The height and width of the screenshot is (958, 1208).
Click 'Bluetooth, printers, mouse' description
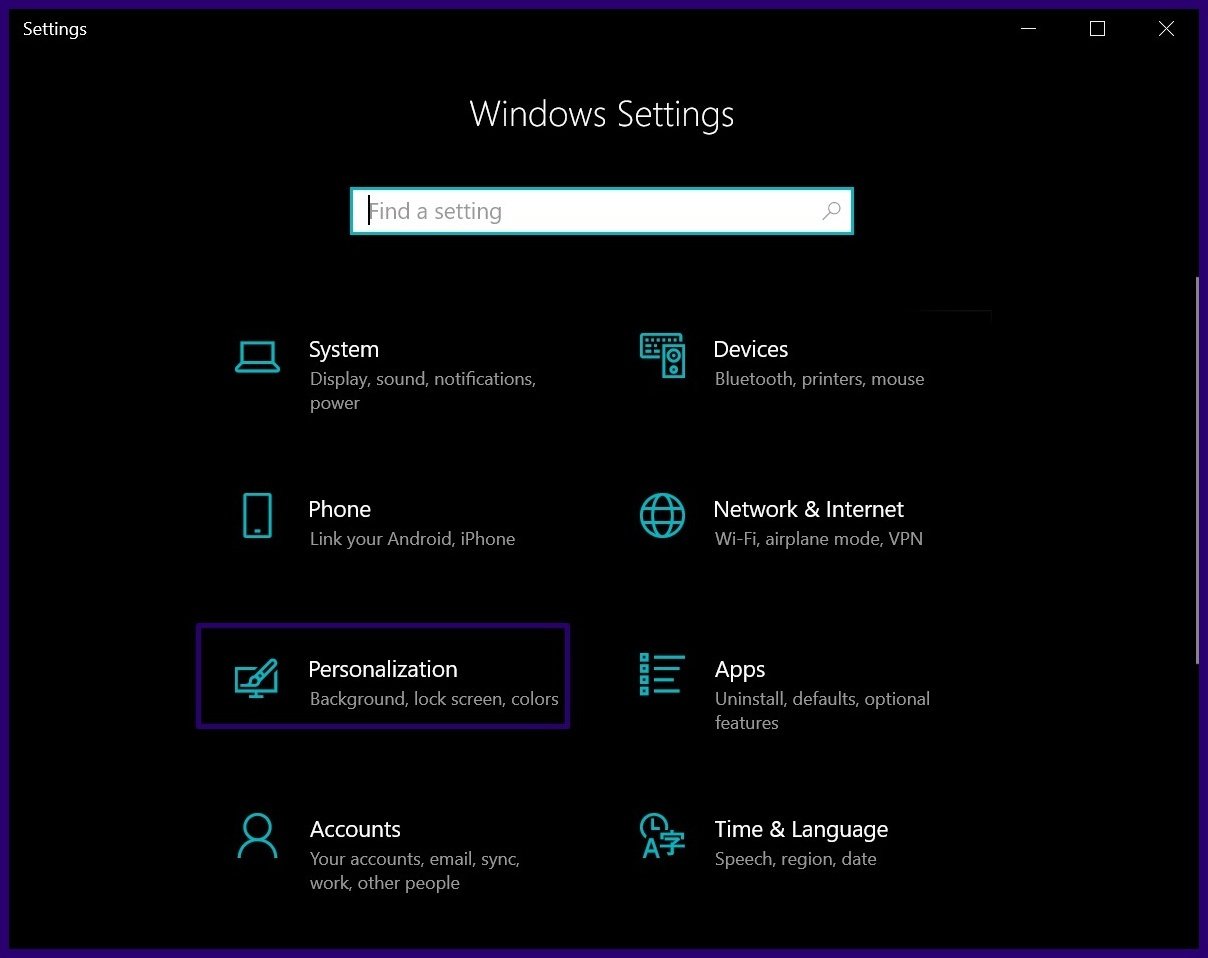(x=820, y=379)
